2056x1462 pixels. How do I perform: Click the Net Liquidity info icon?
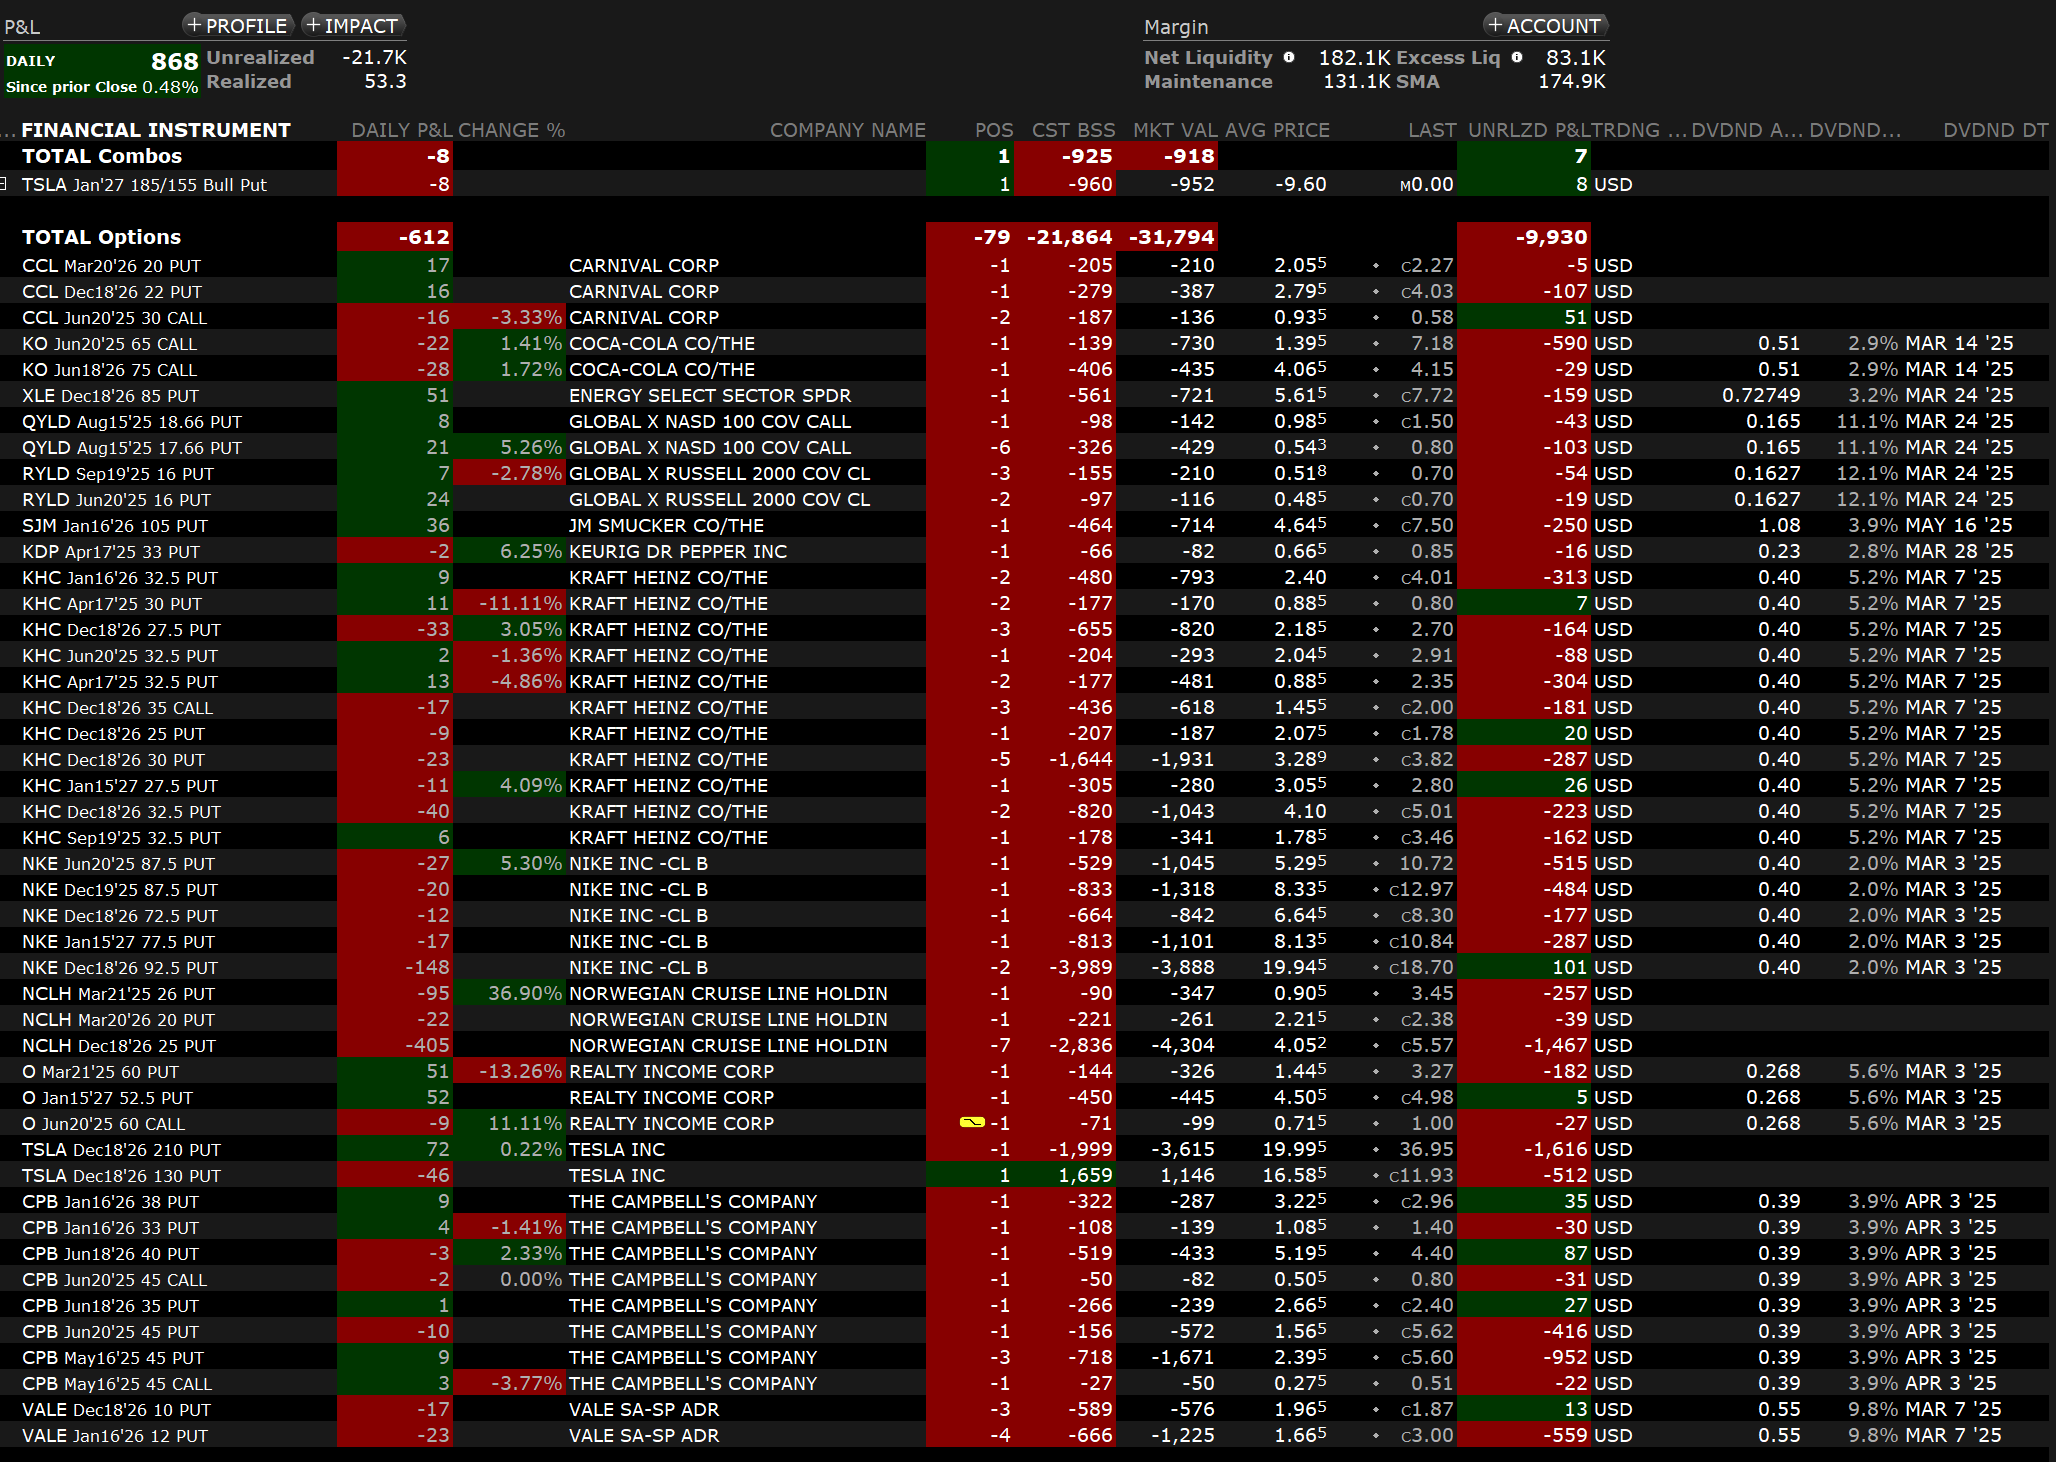[1289, 58]
